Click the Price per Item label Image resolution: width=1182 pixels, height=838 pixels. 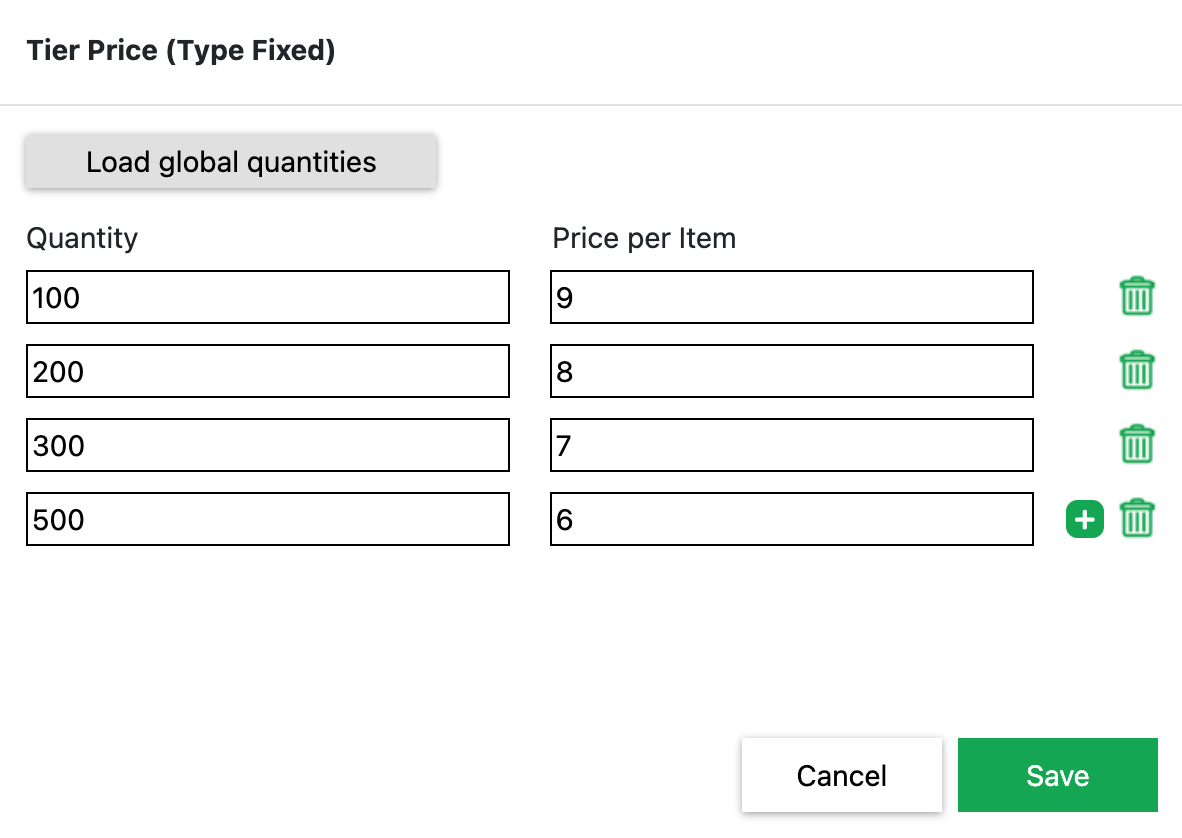[644, 238]
